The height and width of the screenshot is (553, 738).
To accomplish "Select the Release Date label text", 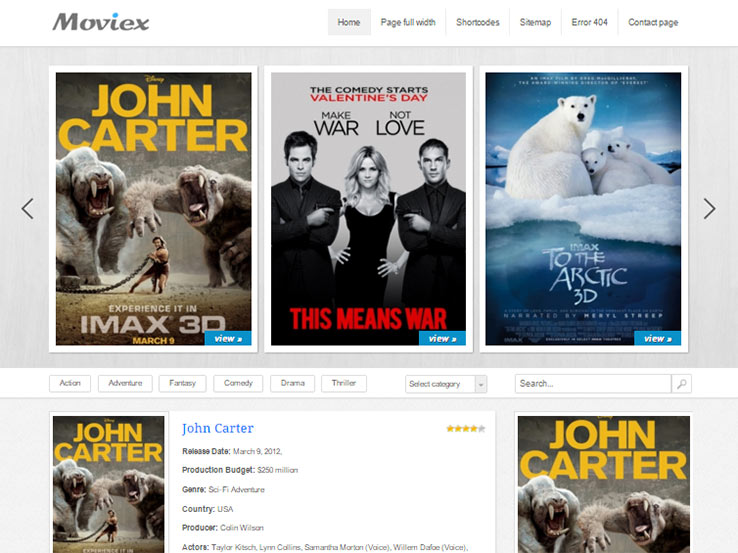I will tap(206, 451).
